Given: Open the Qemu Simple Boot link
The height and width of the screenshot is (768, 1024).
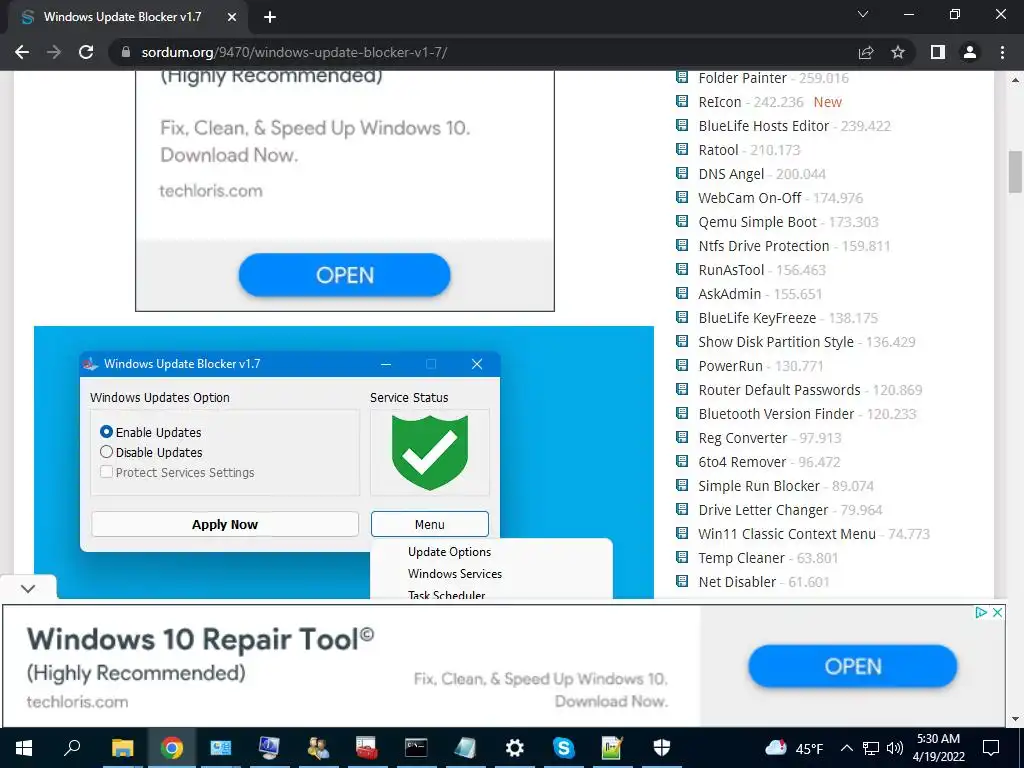Looking at the screenshot, I should [758, 222].
